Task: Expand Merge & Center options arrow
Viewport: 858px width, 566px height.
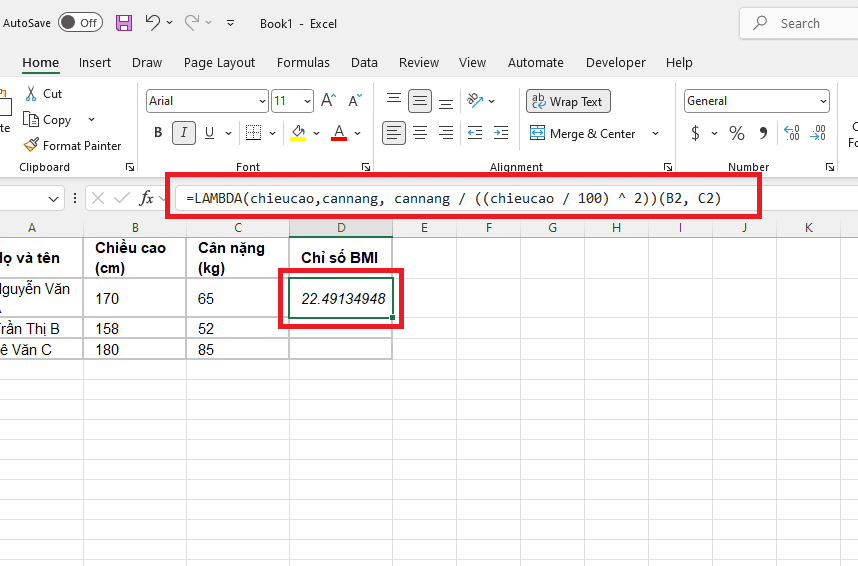Action: click(x=655, y=134)
